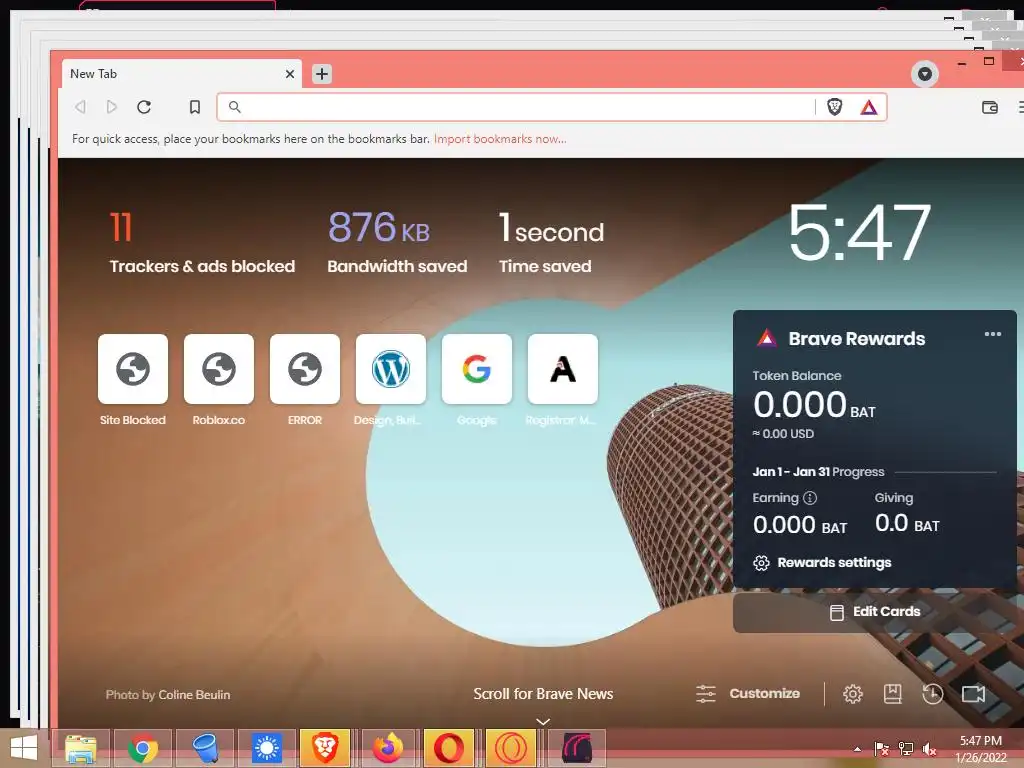The height and width of the screenshot is (768, 1024).
Task: Open the WordPress shortcut tile
Action: (x=391, y=369)
